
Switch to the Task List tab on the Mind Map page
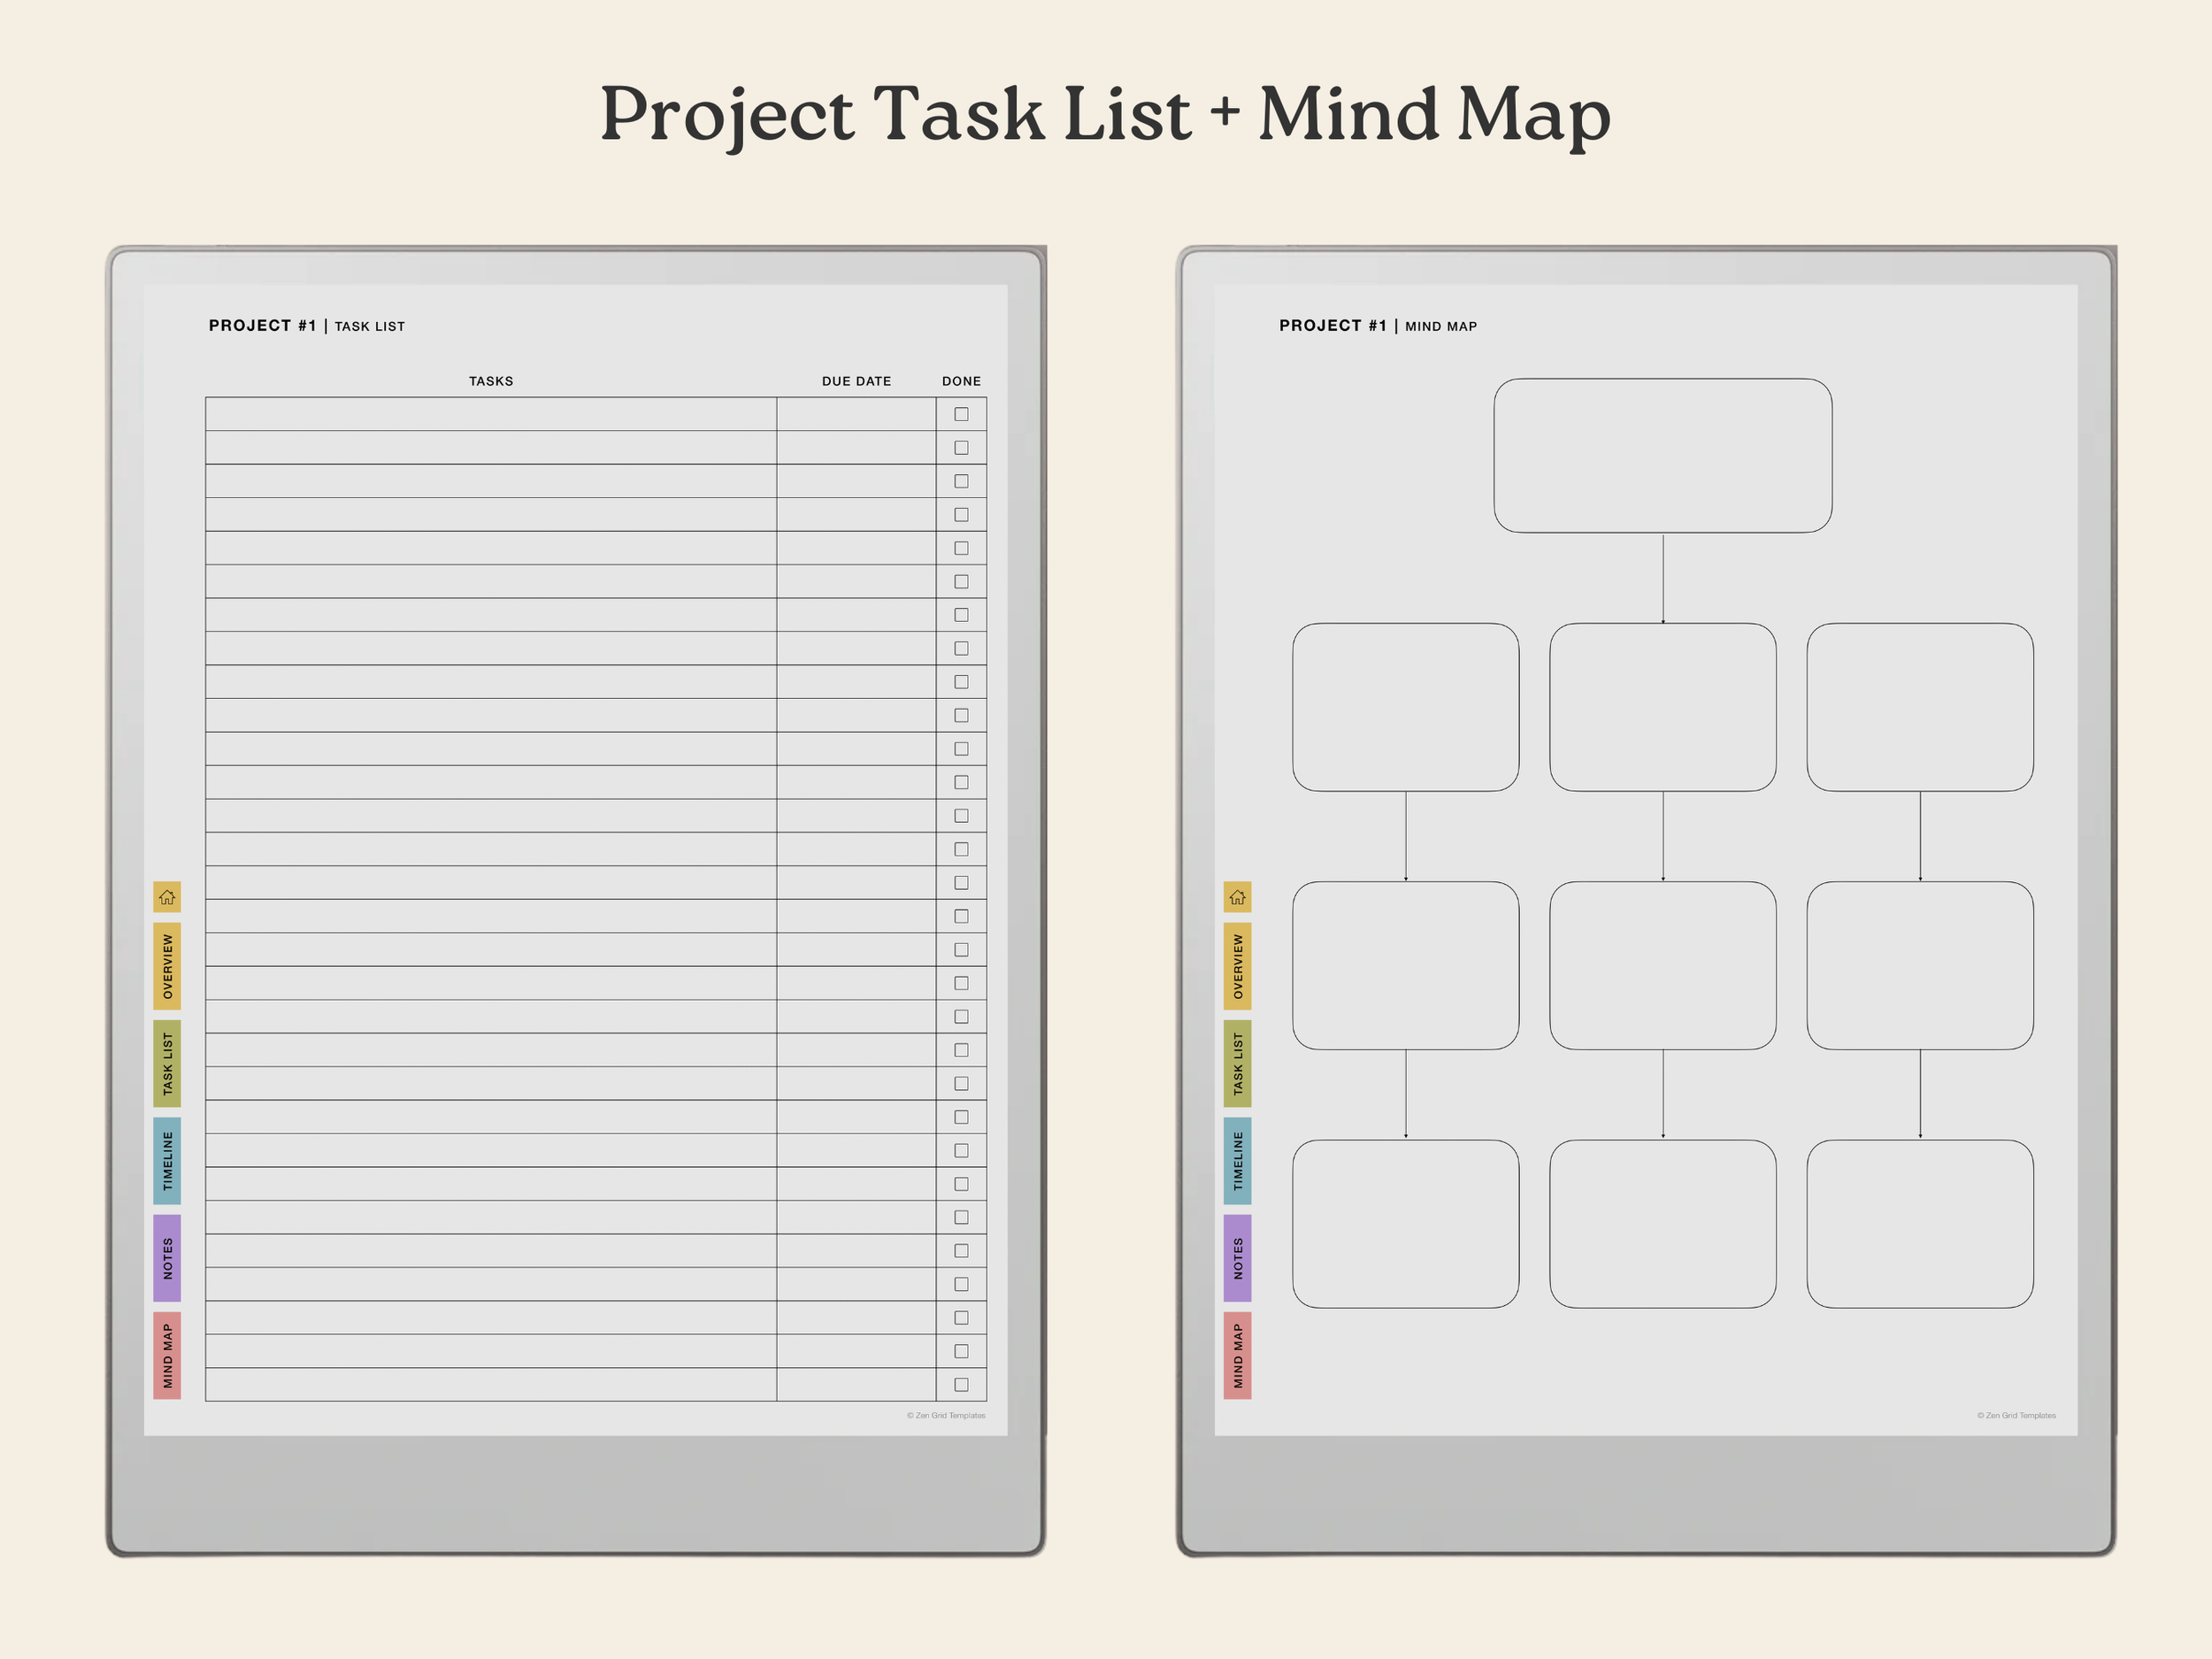[x=1237, y=1063]
